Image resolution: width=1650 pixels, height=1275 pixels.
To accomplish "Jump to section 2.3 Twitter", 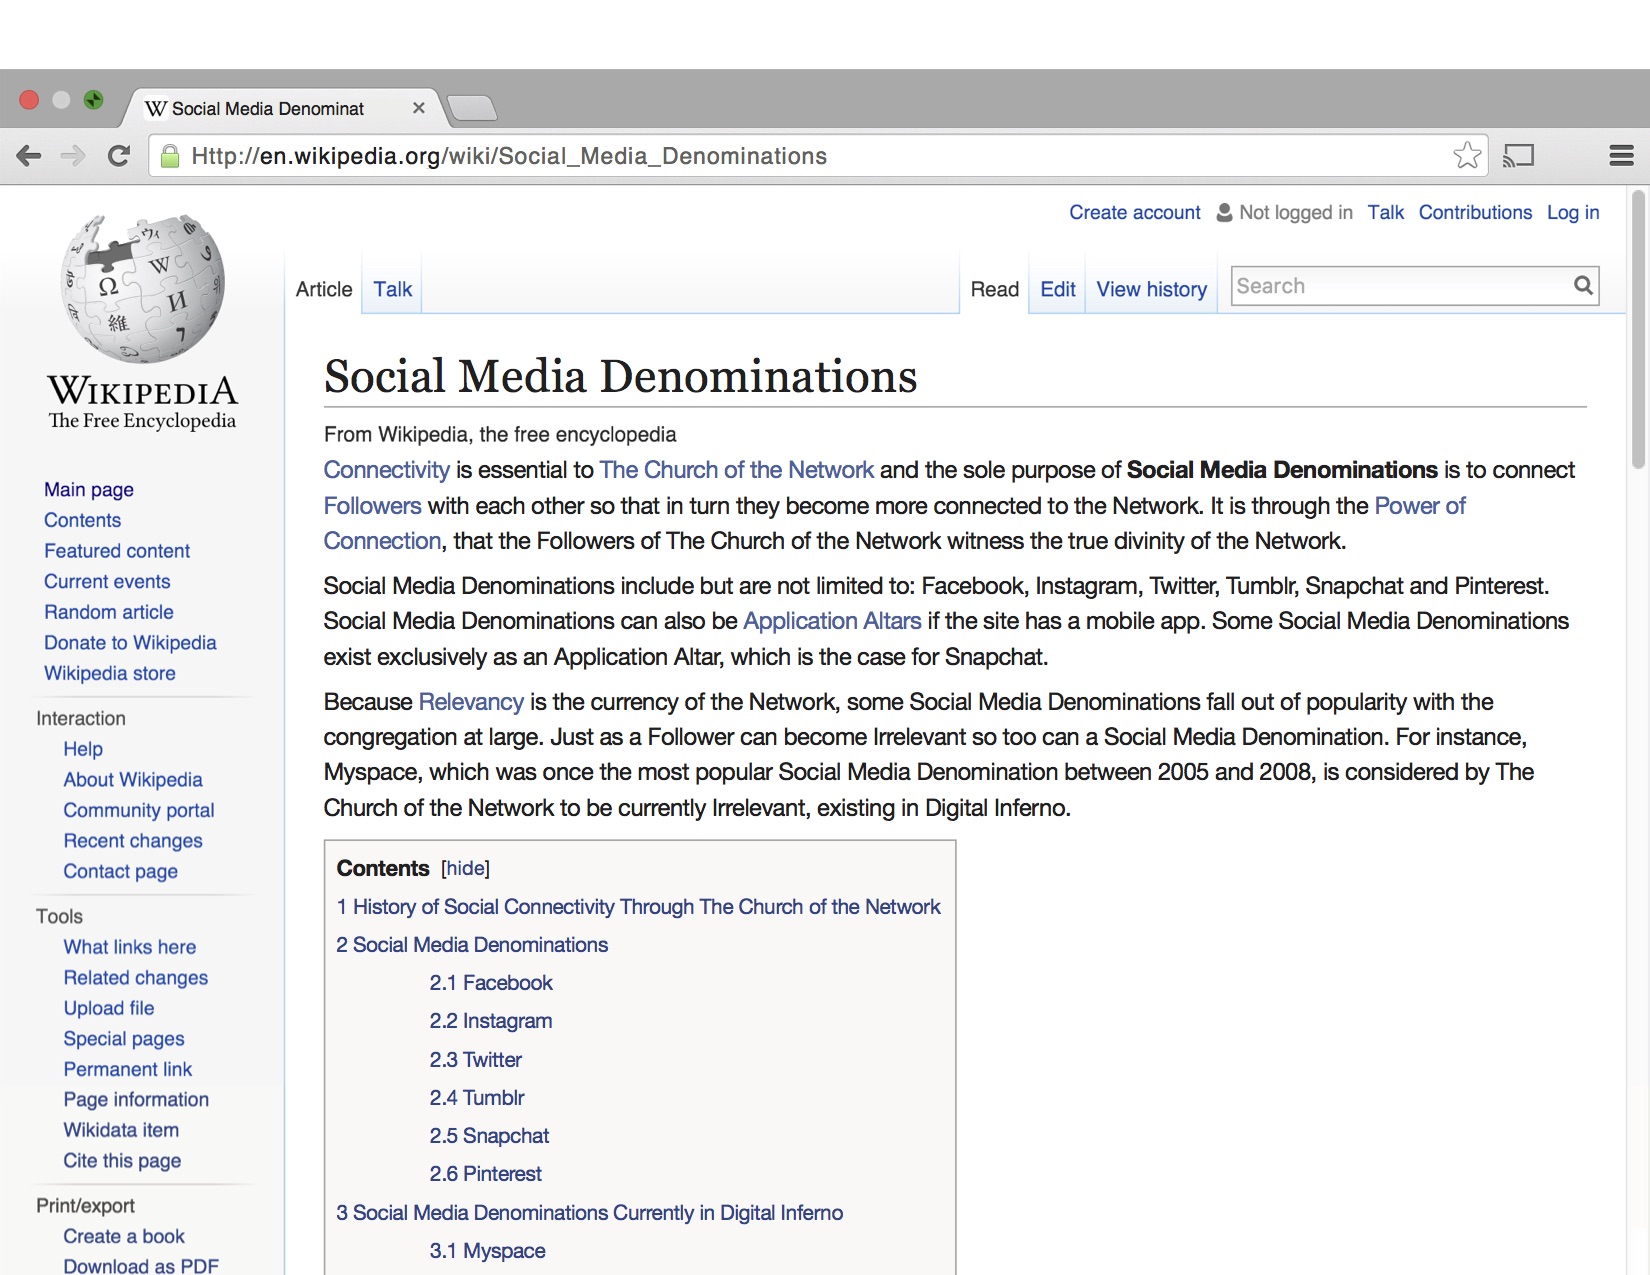I will (x=476, y=1060).
